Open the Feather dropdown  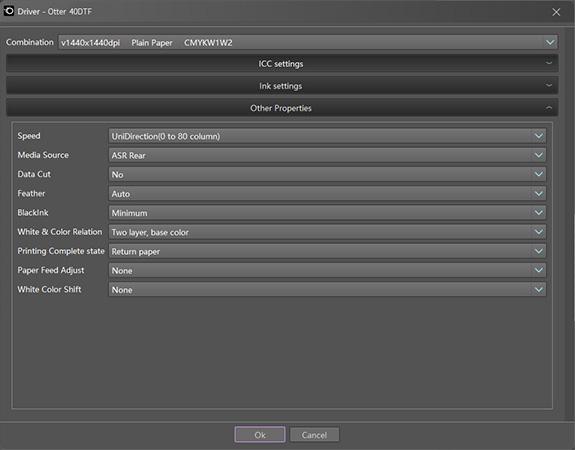click(327, 194)
